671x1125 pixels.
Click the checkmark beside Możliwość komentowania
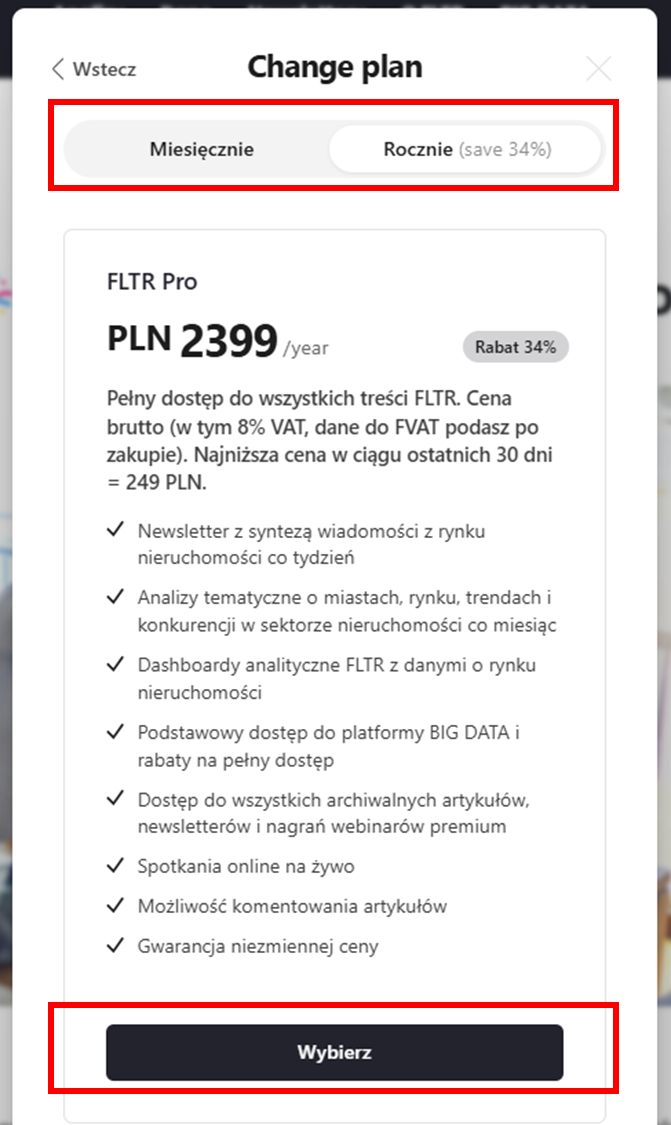point(115,905)
